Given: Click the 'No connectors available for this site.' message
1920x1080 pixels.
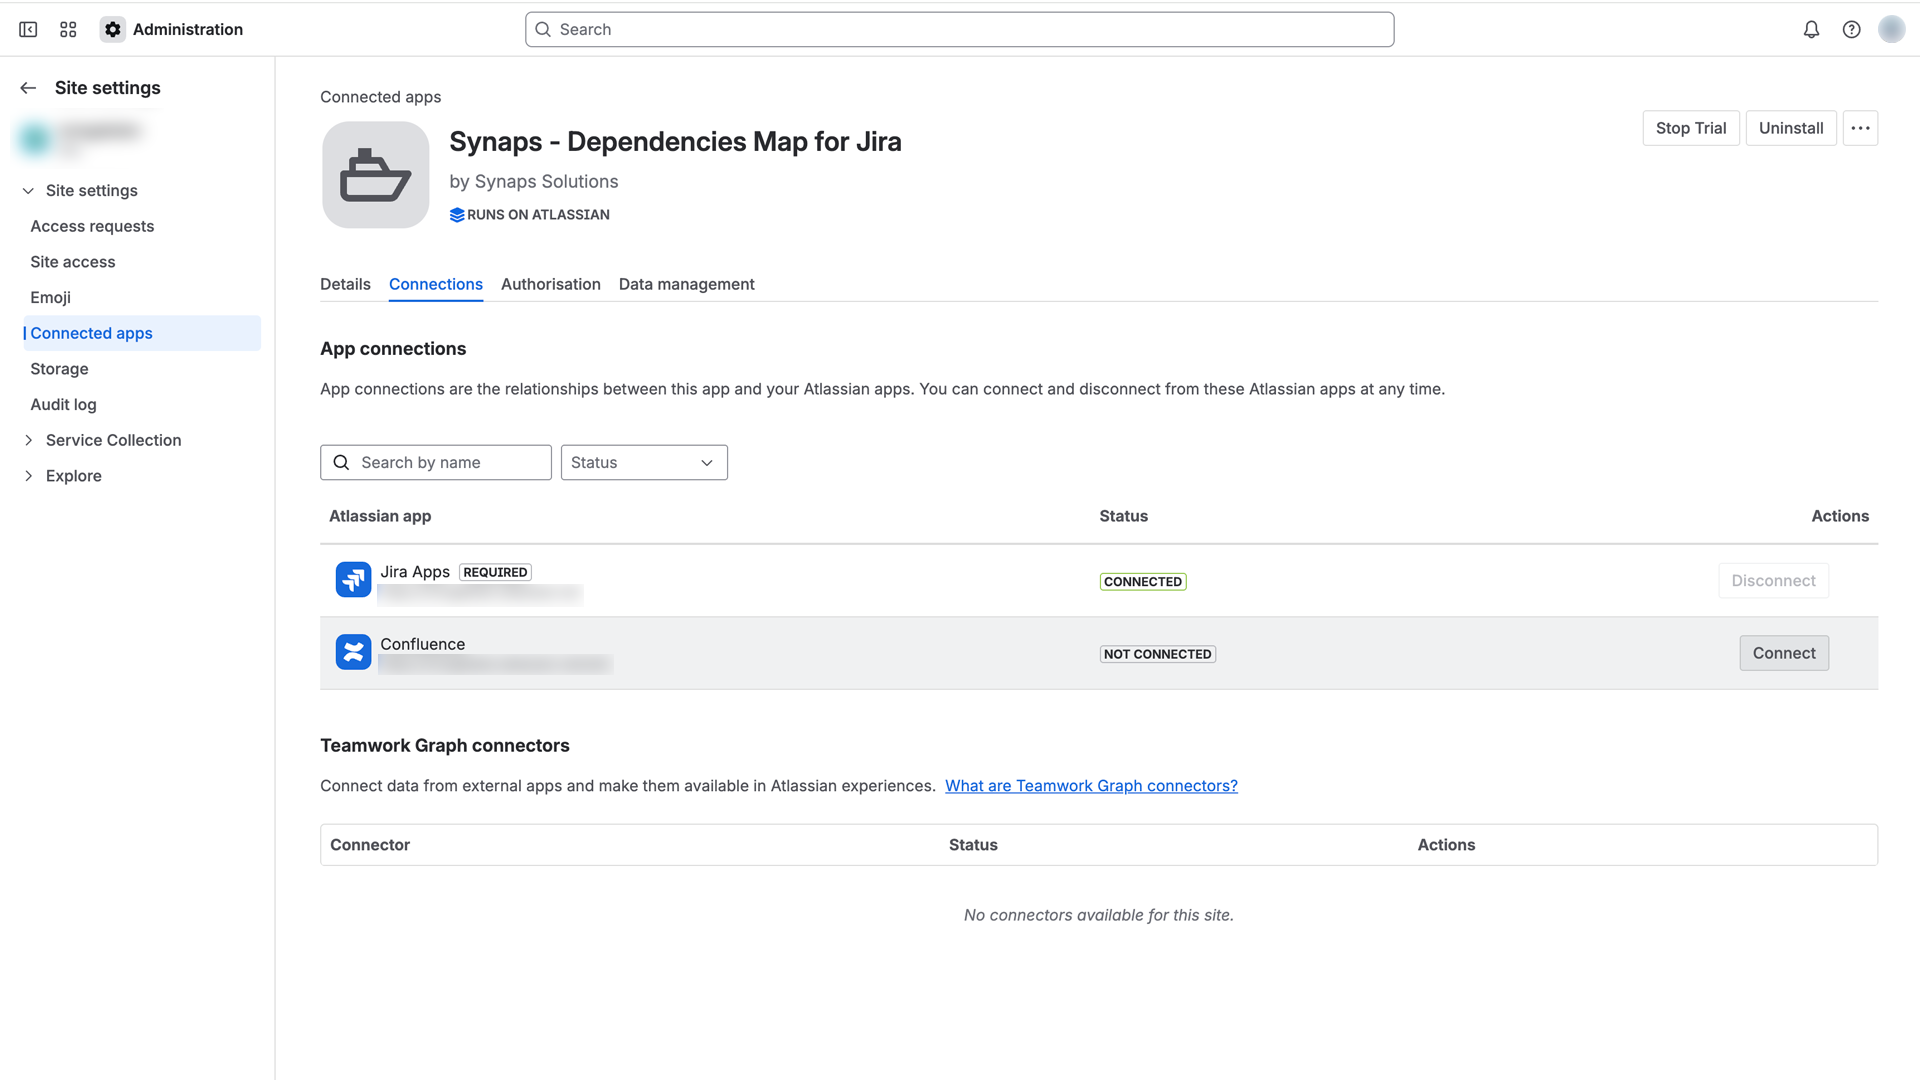Looking at the screenshot, I should [1099, 915].
